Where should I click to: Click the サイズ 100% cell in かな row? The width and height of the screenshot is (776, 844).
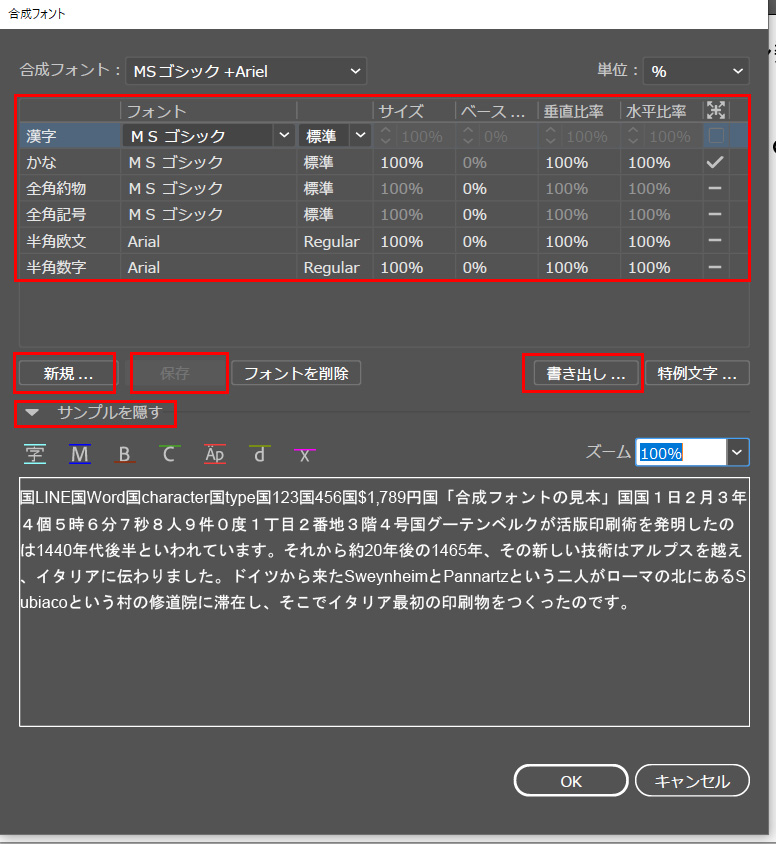click(401, 163)
